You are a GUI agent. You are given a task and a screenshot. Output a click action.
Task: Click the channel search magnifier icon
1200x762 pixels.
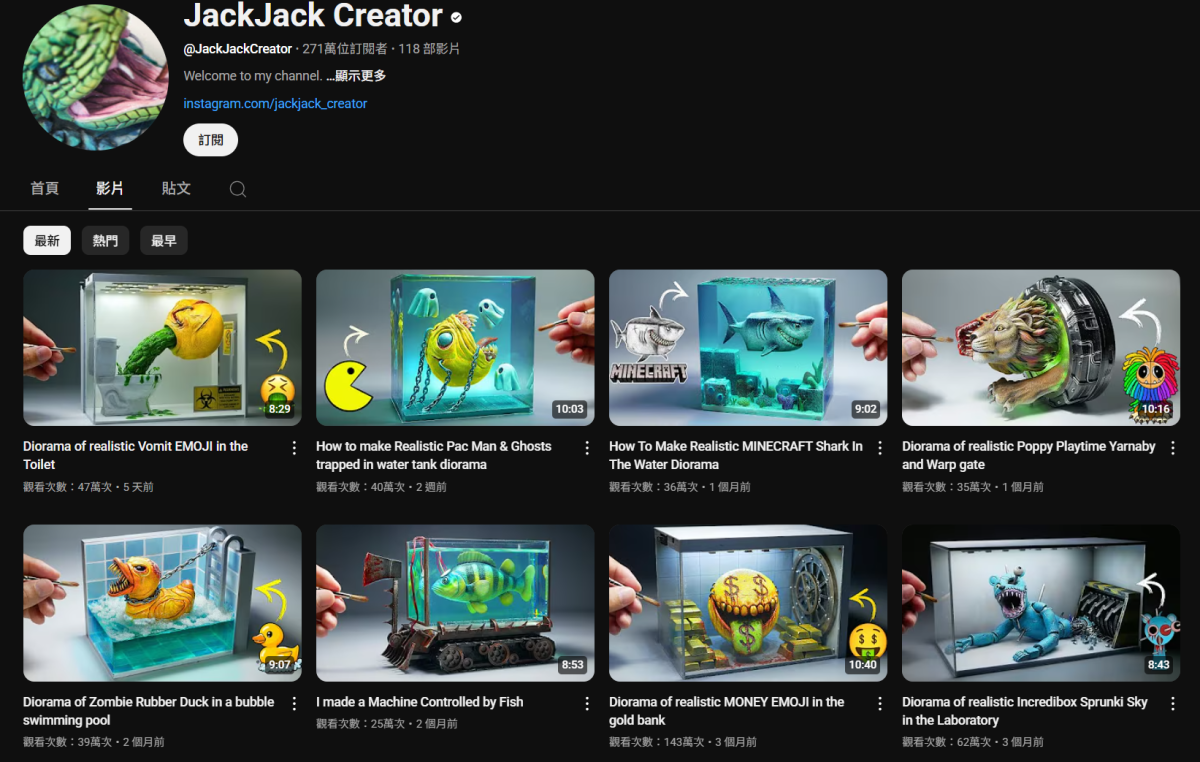[x=238, y=189]
